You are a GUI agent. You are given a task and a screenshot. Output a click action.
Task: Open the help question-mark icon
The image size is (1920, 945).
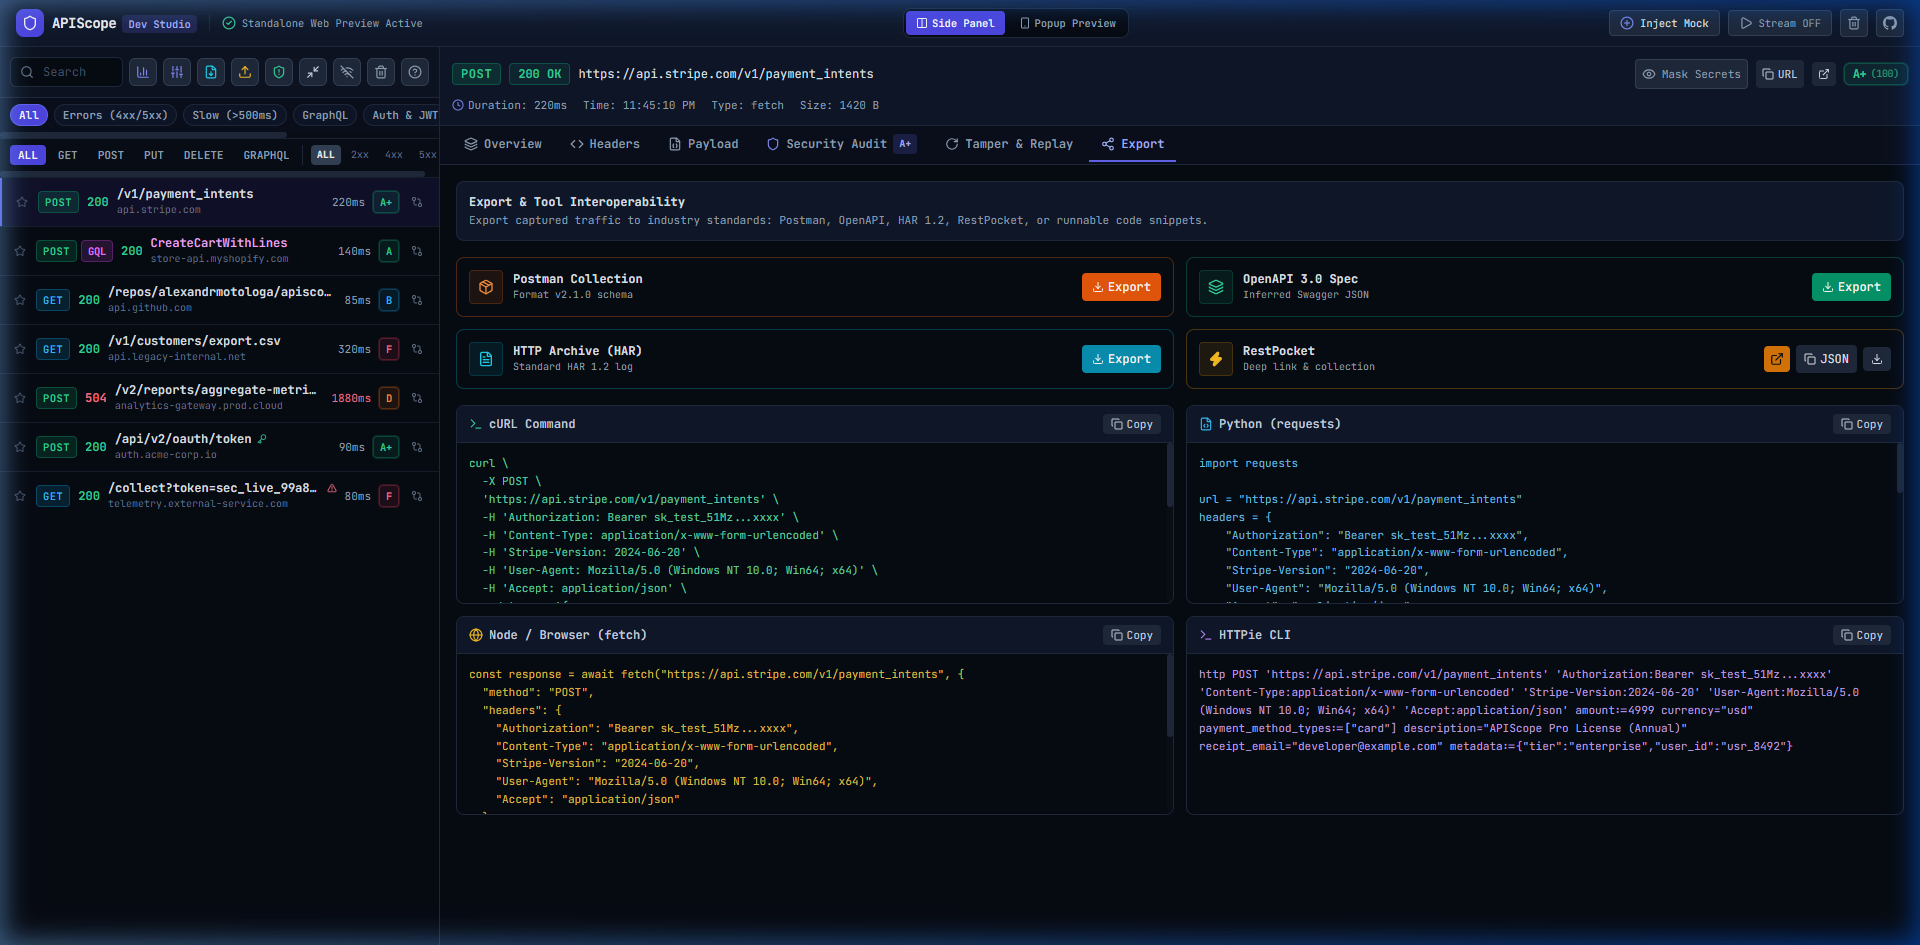415,72
